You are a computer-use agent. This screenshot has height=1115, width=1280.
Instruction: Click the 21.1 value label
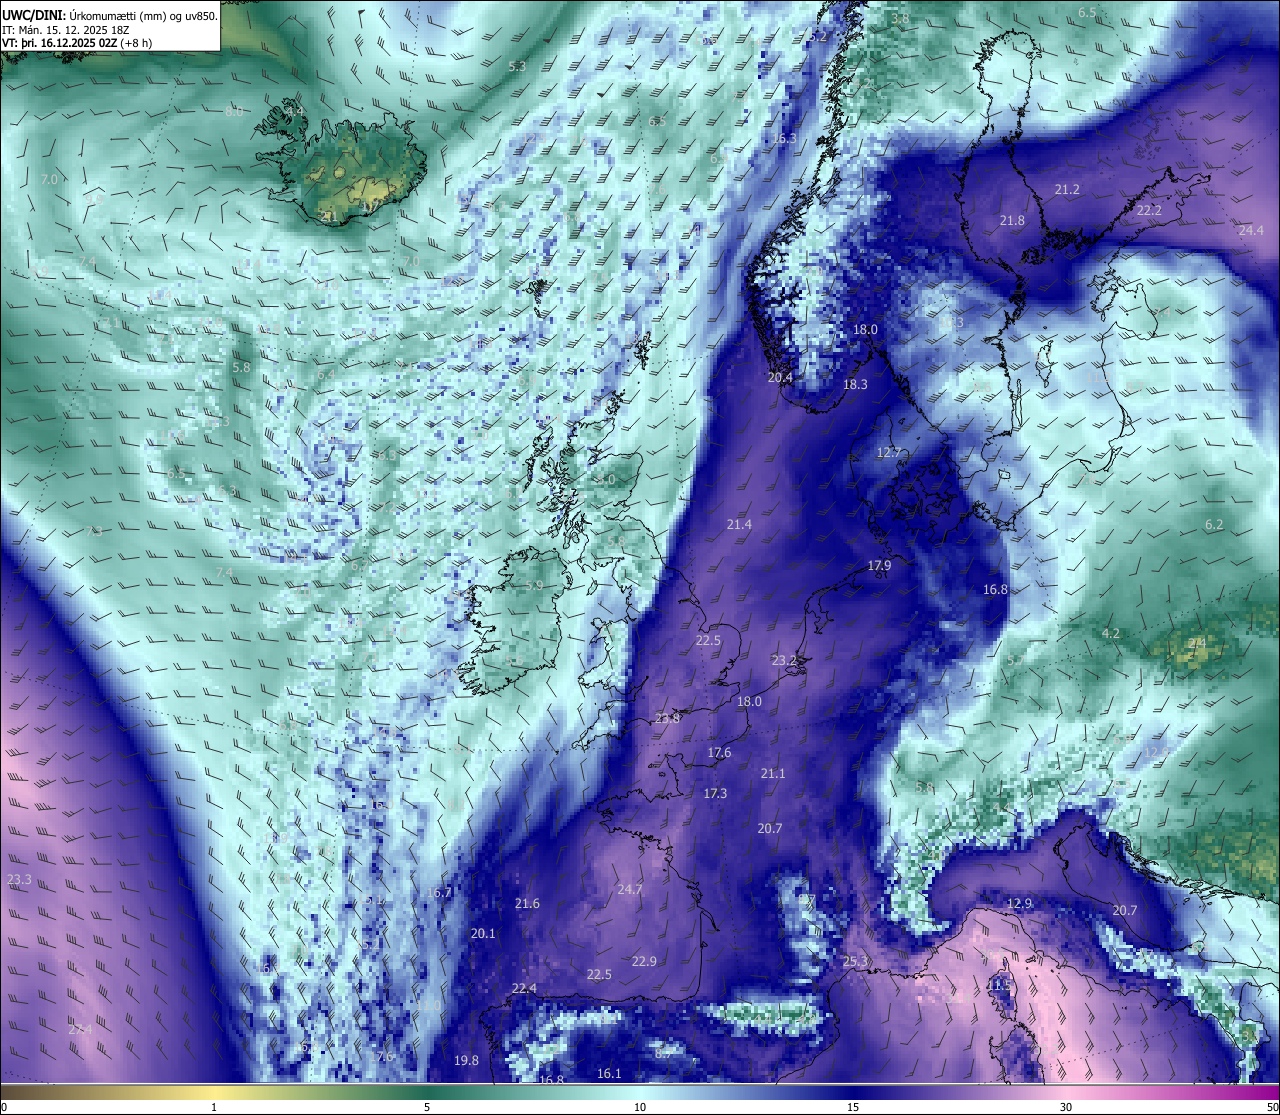click(773, 774)
